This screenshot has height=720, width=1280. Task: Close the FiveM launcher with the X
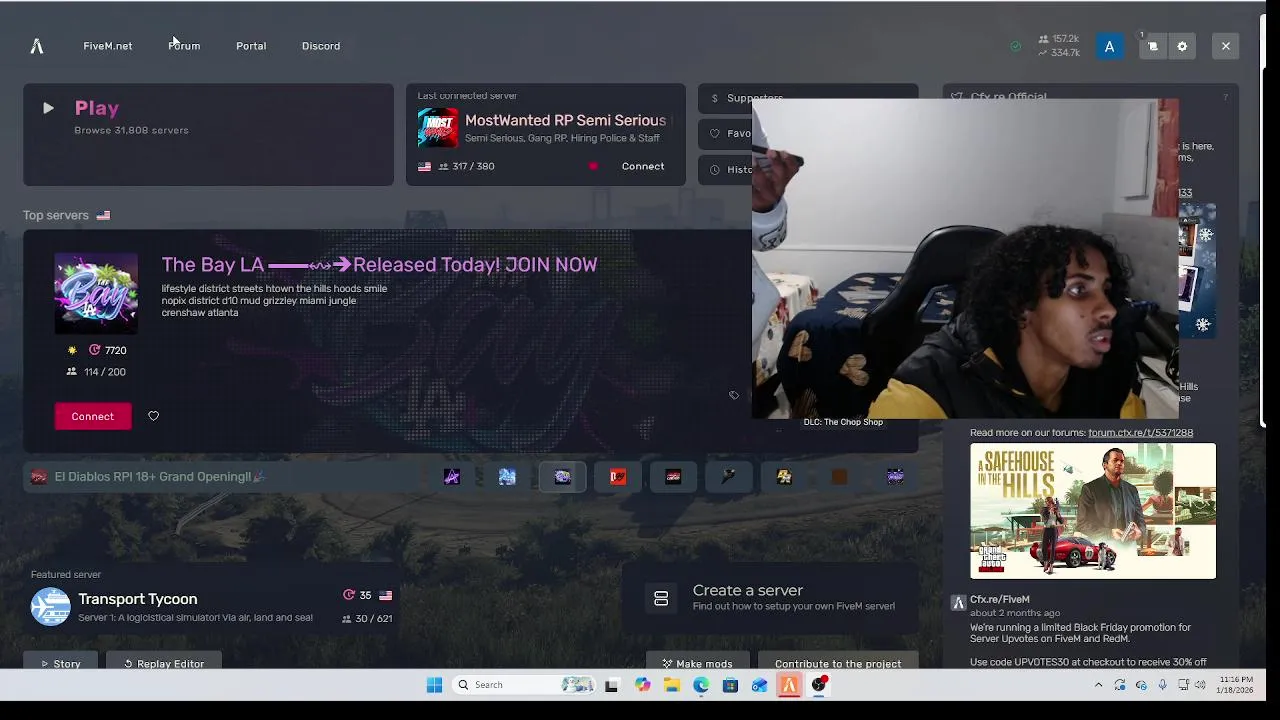click(1225, 46)
